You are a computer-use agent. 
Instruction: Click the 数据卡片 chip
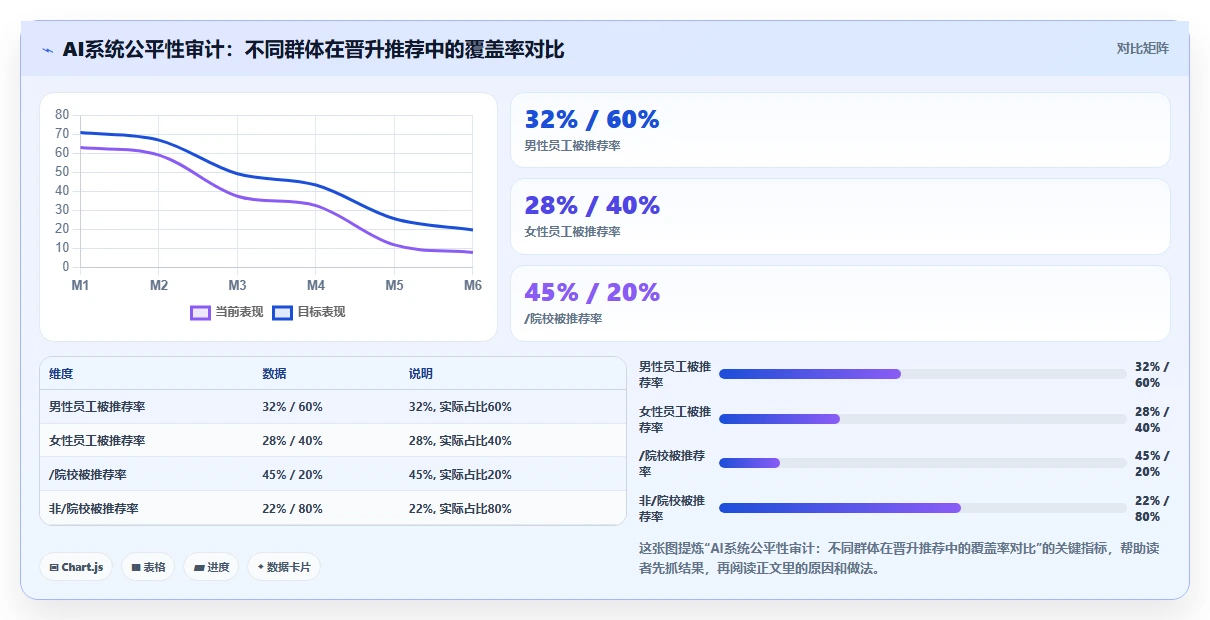(284, 567)
